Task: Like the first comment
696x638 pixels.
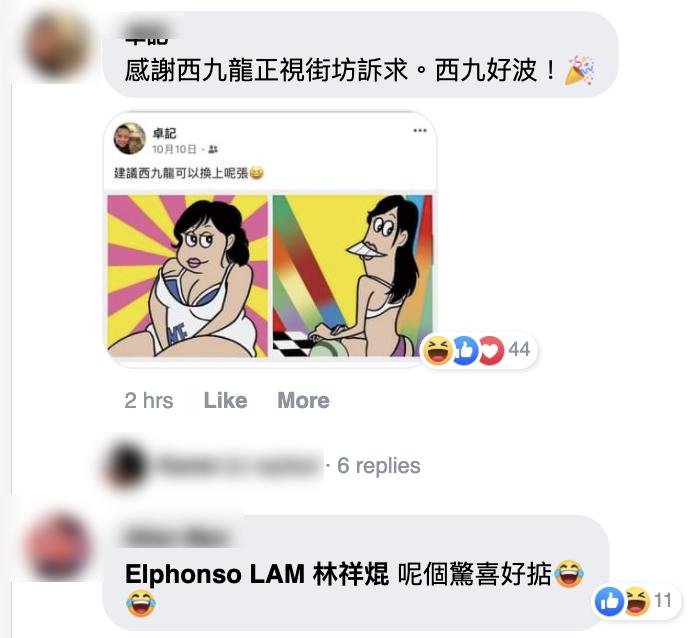Action: (225, 400)
